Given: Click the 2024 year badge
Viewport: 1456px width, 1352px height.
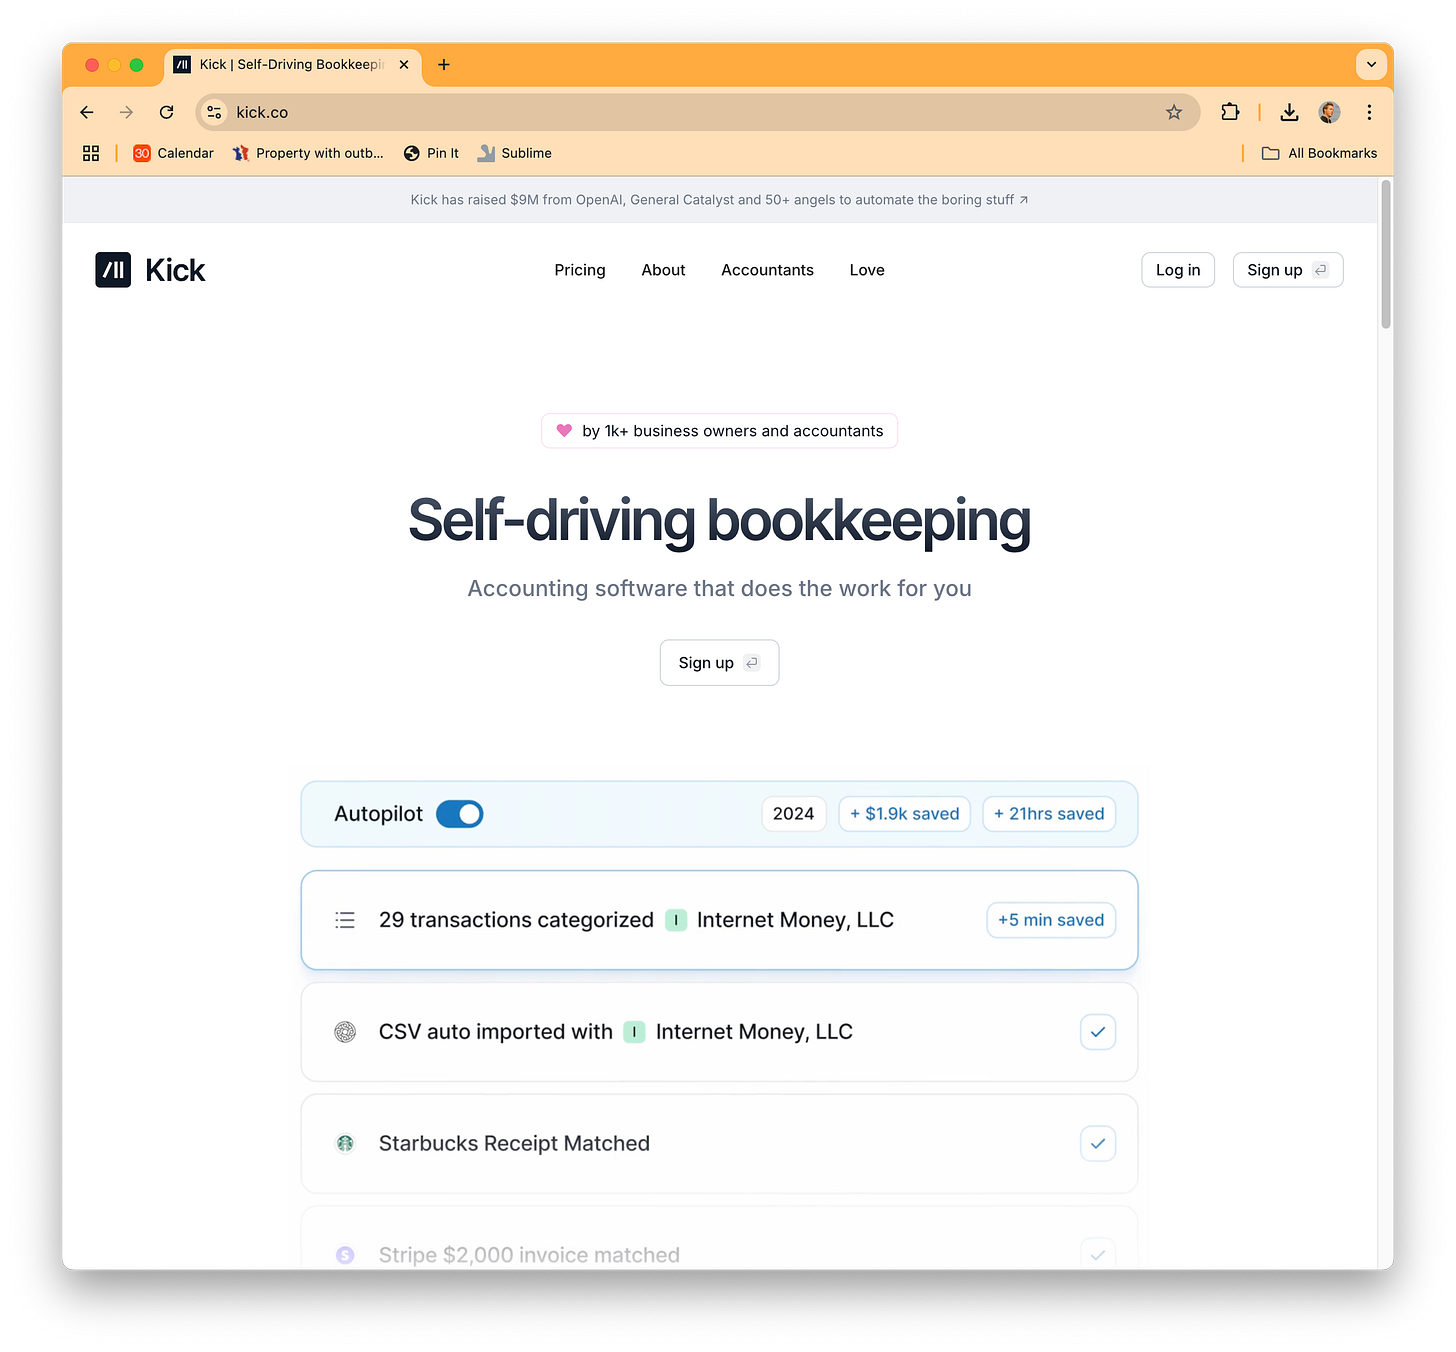Looking at the screenshot, I should [x=794, y=814].
